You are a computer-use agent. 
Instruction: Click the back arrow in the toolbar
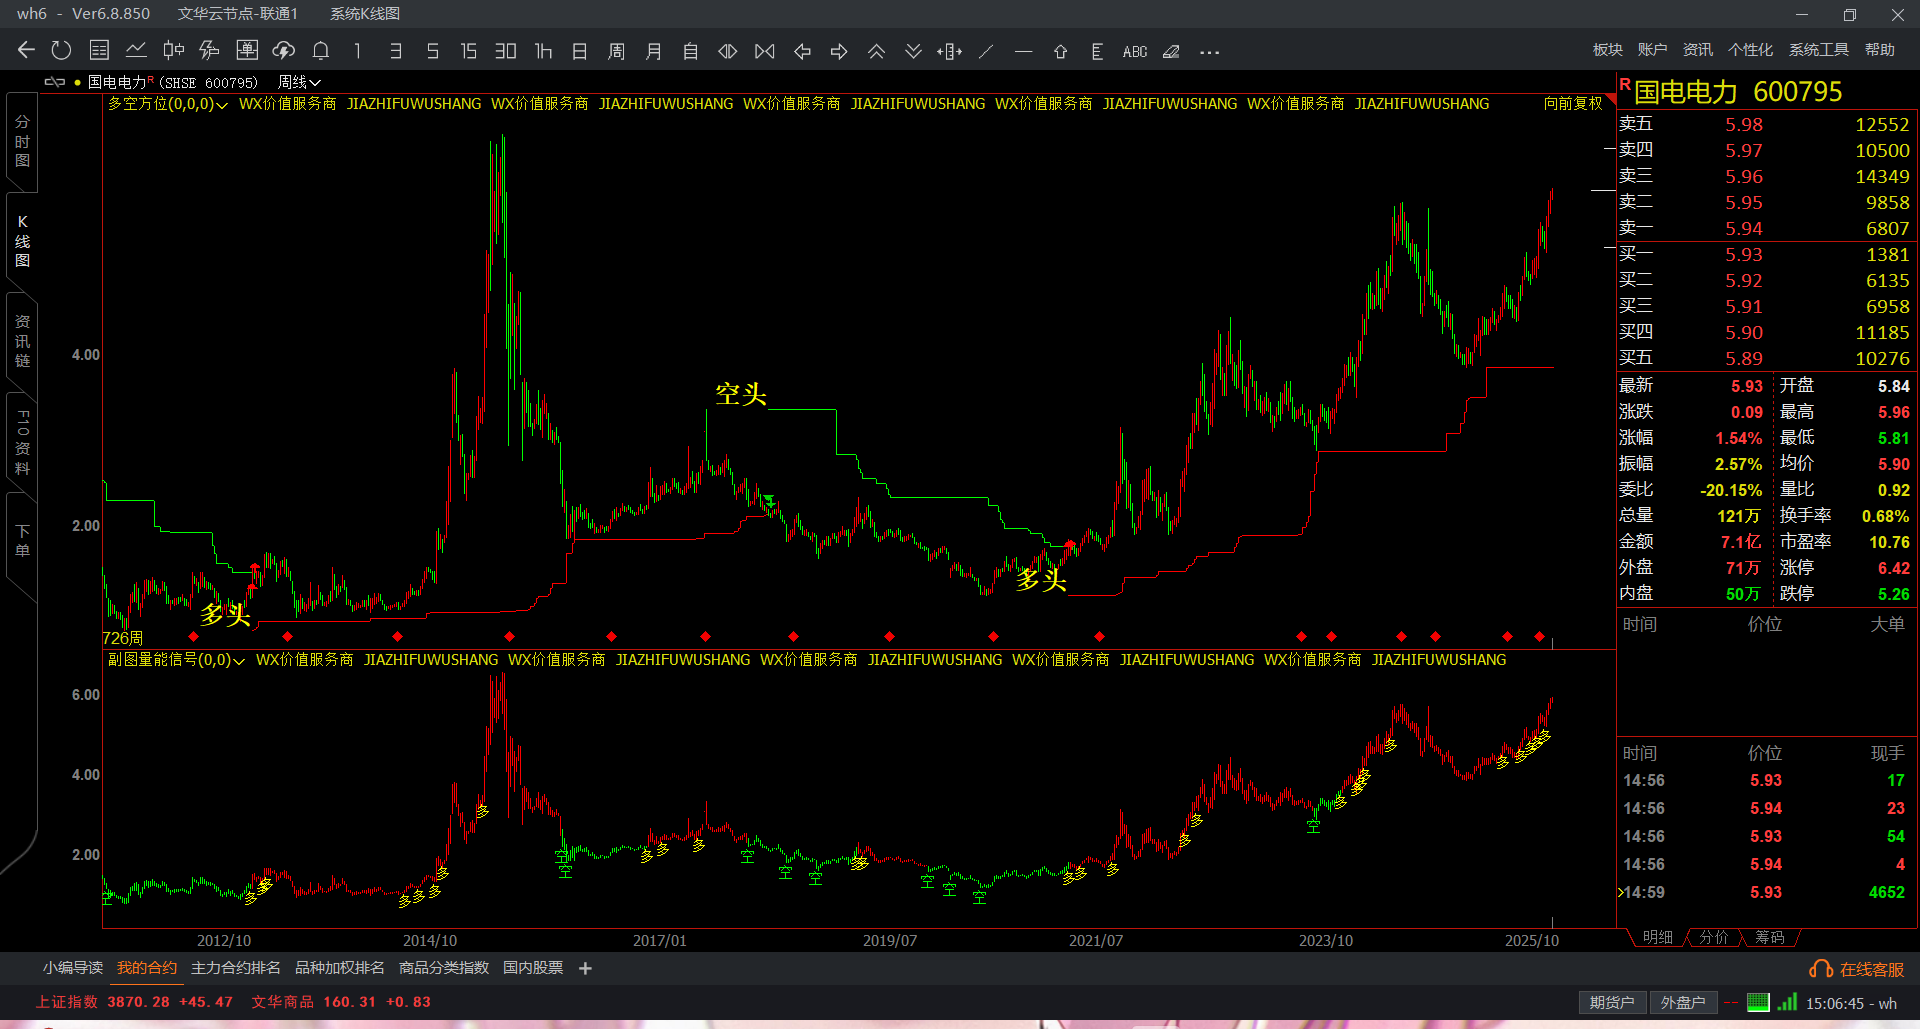pyautogui.click(x=26, y=50)
